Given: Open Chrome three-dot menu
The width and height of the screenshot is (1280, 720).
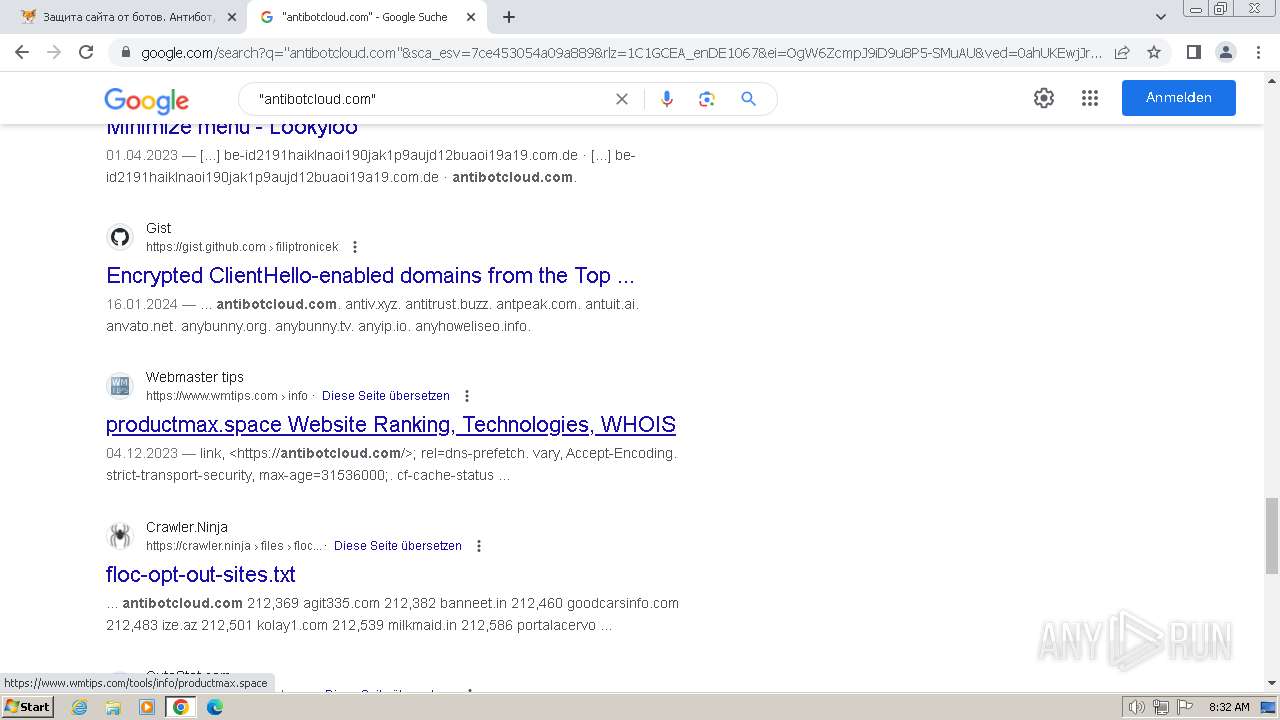Looking at the screenshot, I should pyautogui.click(x=1258, y=52).
